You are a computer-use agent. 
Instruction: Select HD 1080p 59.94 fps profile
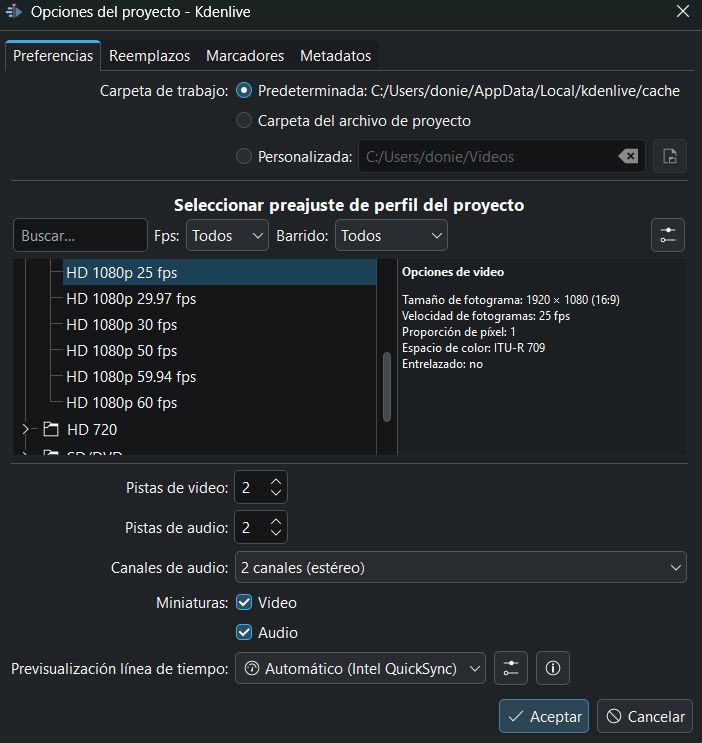coord(219,377)
